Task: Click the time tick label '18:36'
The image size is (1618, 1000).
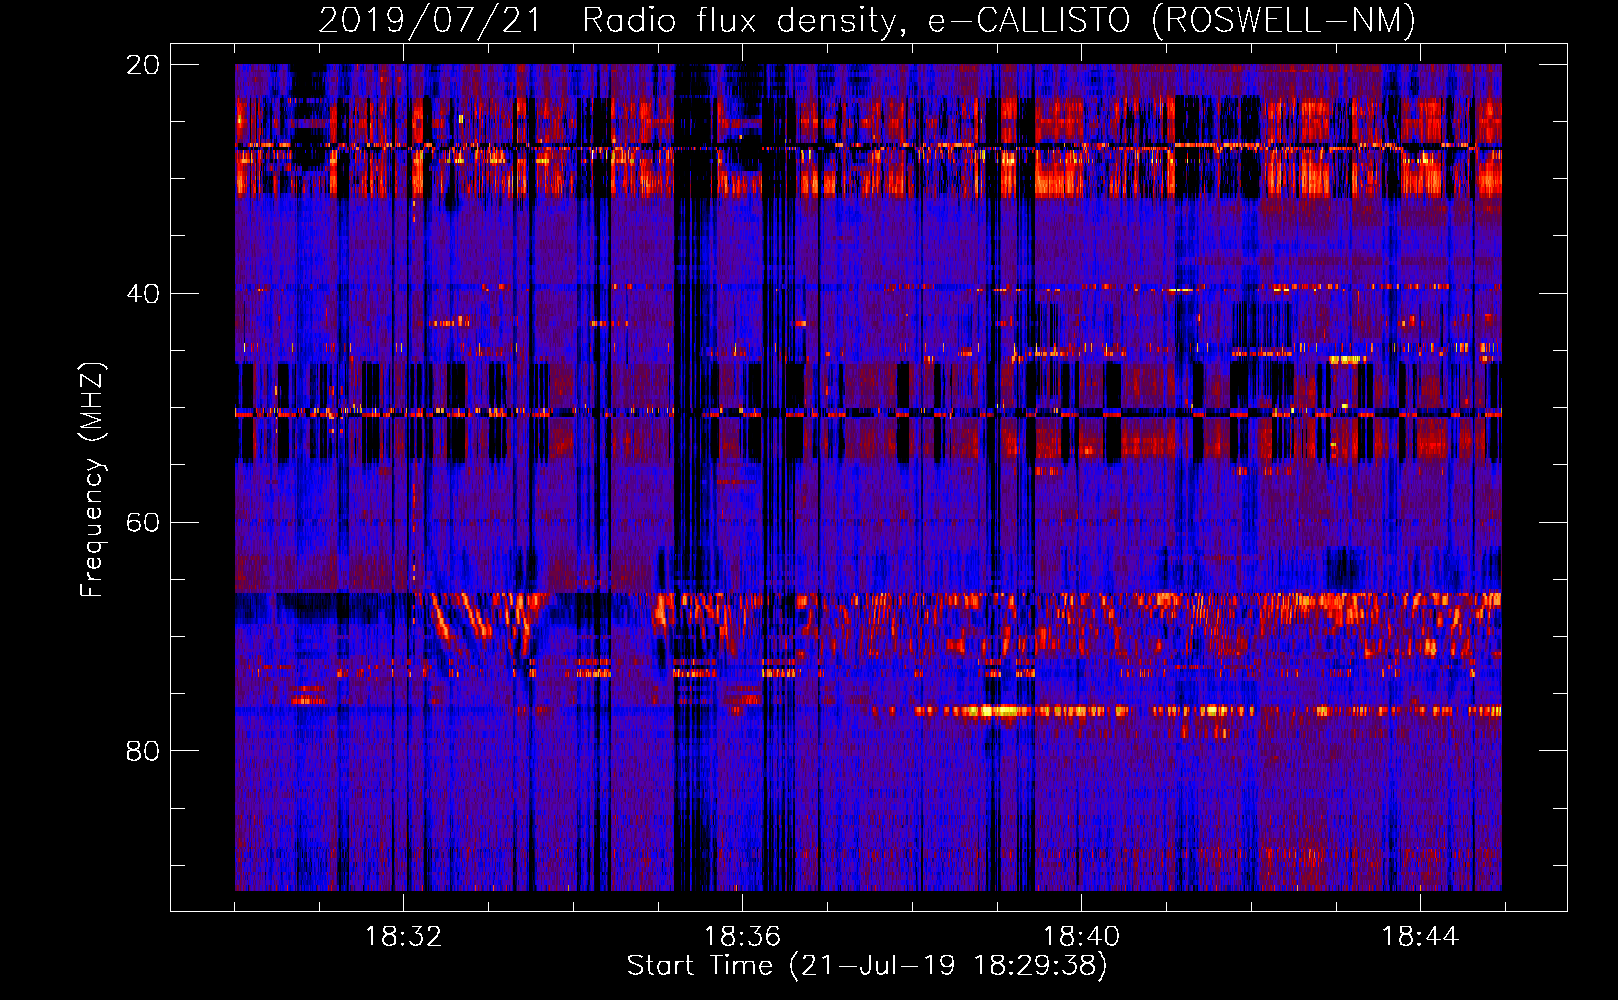Action: (742, 937)
